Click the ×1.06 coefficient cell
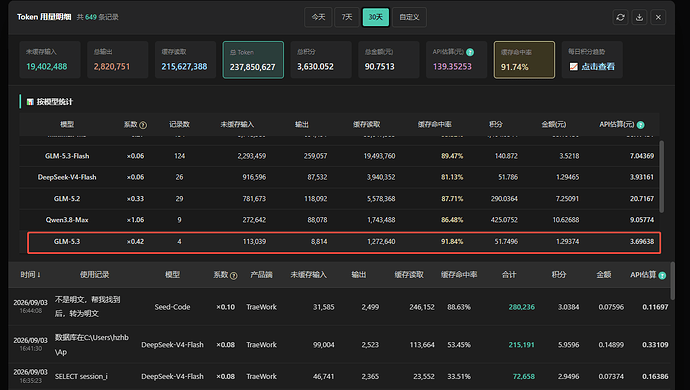Image resolution: width=690 pixels, height=390 pixels. (x=135, y=220)
